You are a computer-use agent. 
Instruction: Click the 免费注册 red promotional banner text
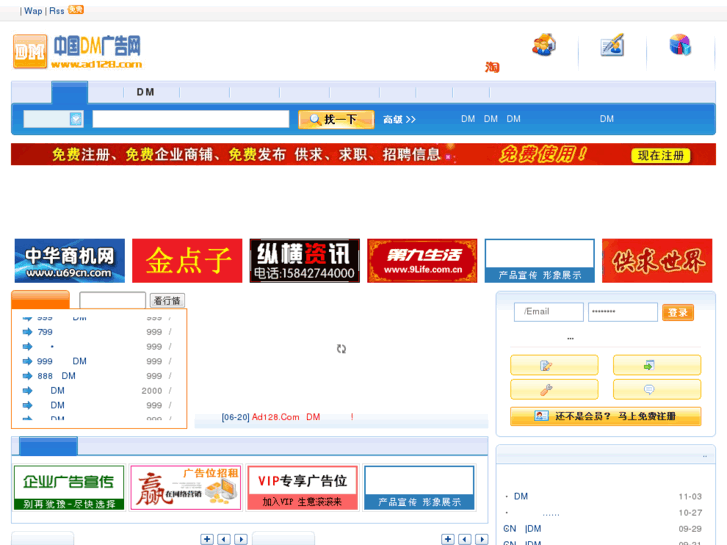[364, 154]
